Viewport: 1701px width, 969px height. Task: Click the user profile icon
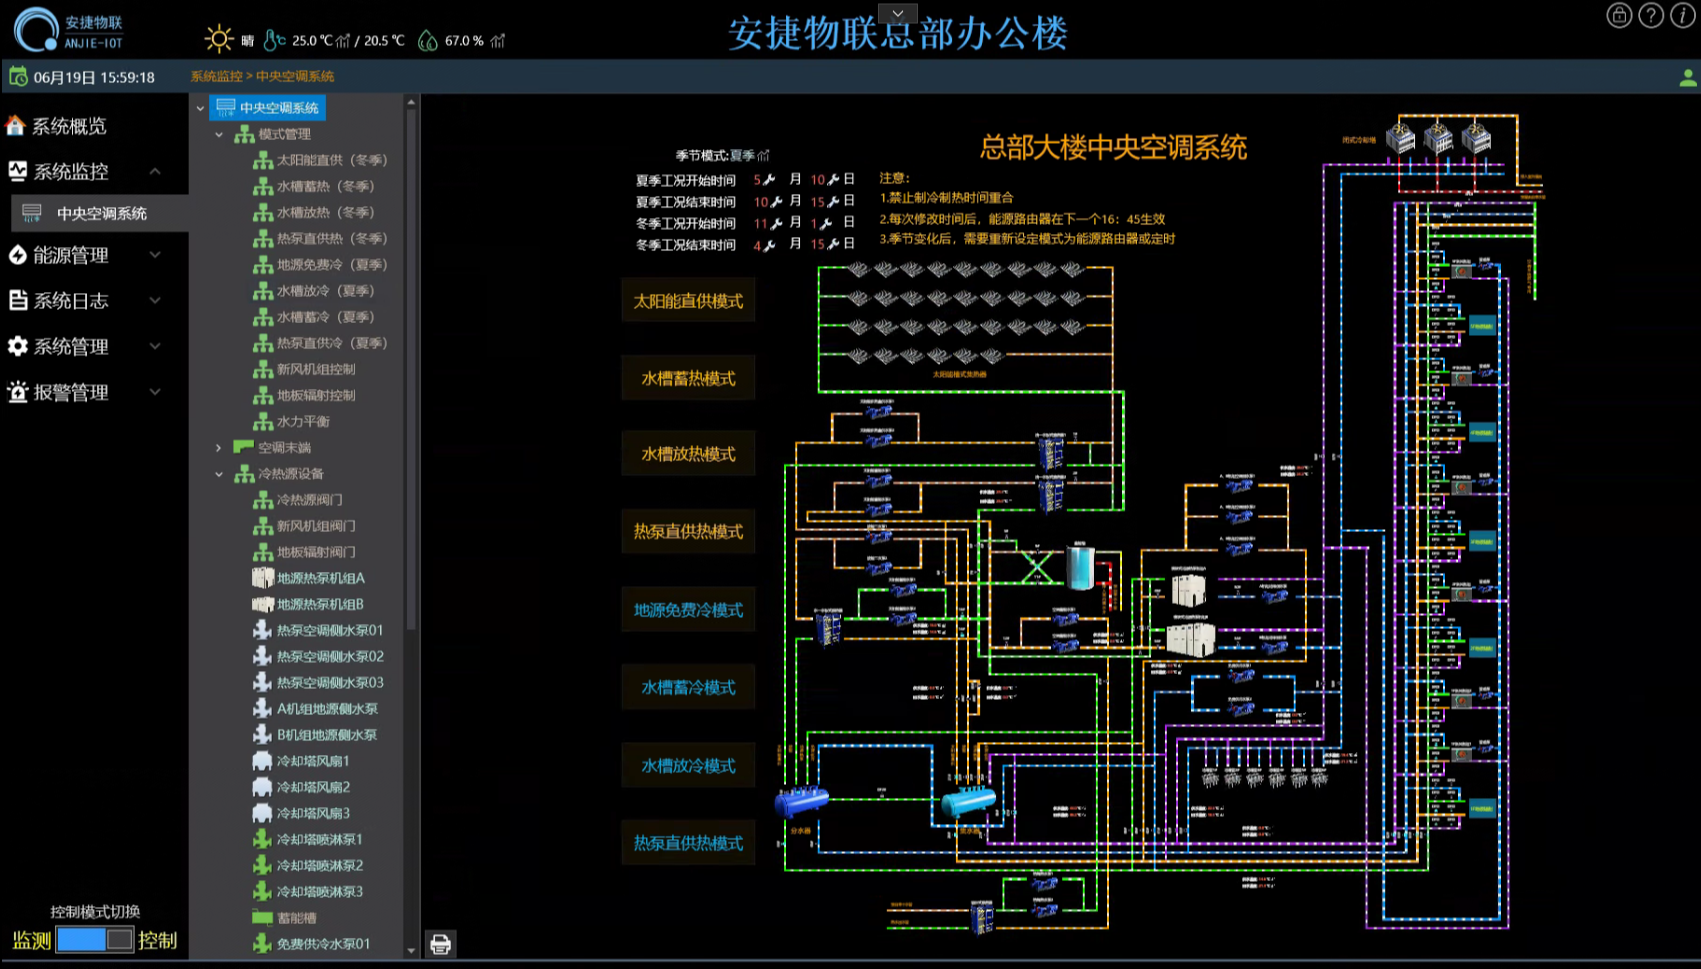pos(1687,78)
